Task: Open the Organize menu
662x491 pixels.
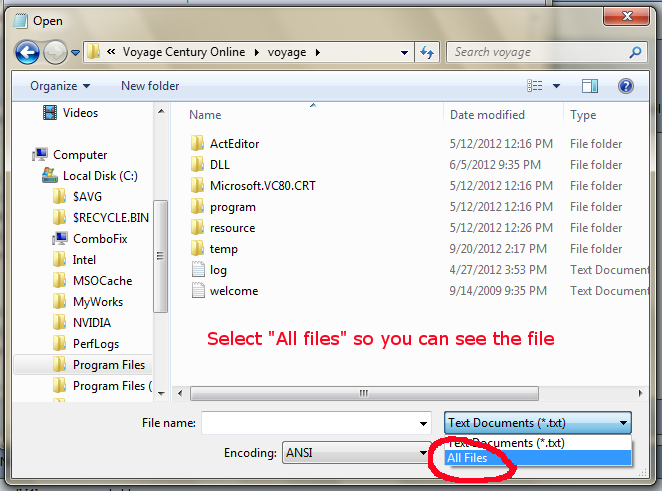Action: point(60,86)
